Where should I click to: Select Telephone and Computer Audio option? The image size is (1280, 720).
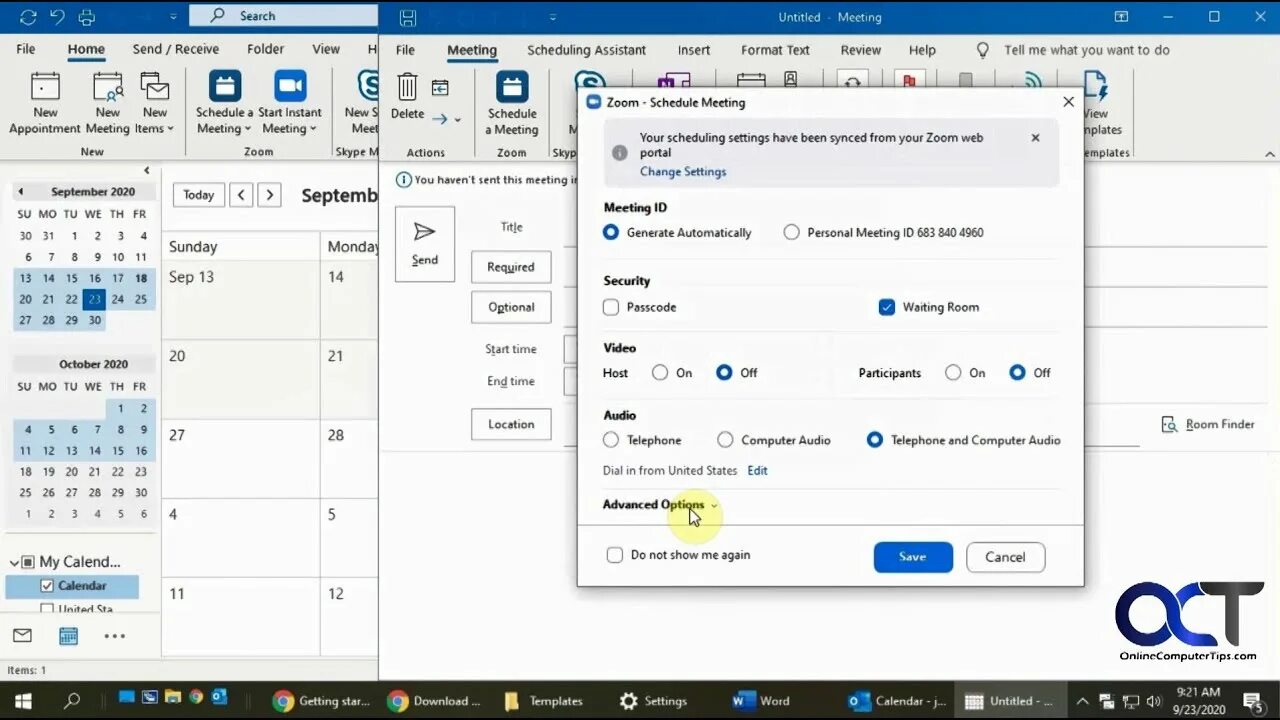tap(875, 440)
